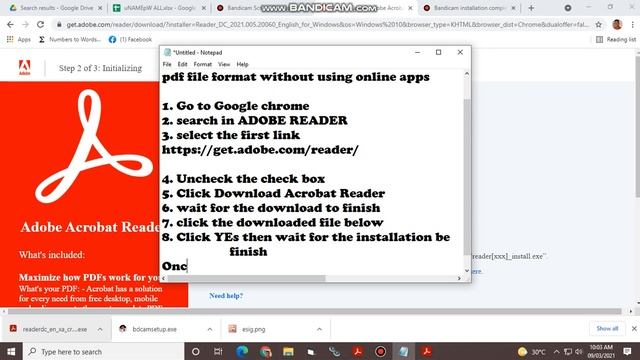
Task: Expand options for bdcamsetup.exe download
Action: click(209, 329)
